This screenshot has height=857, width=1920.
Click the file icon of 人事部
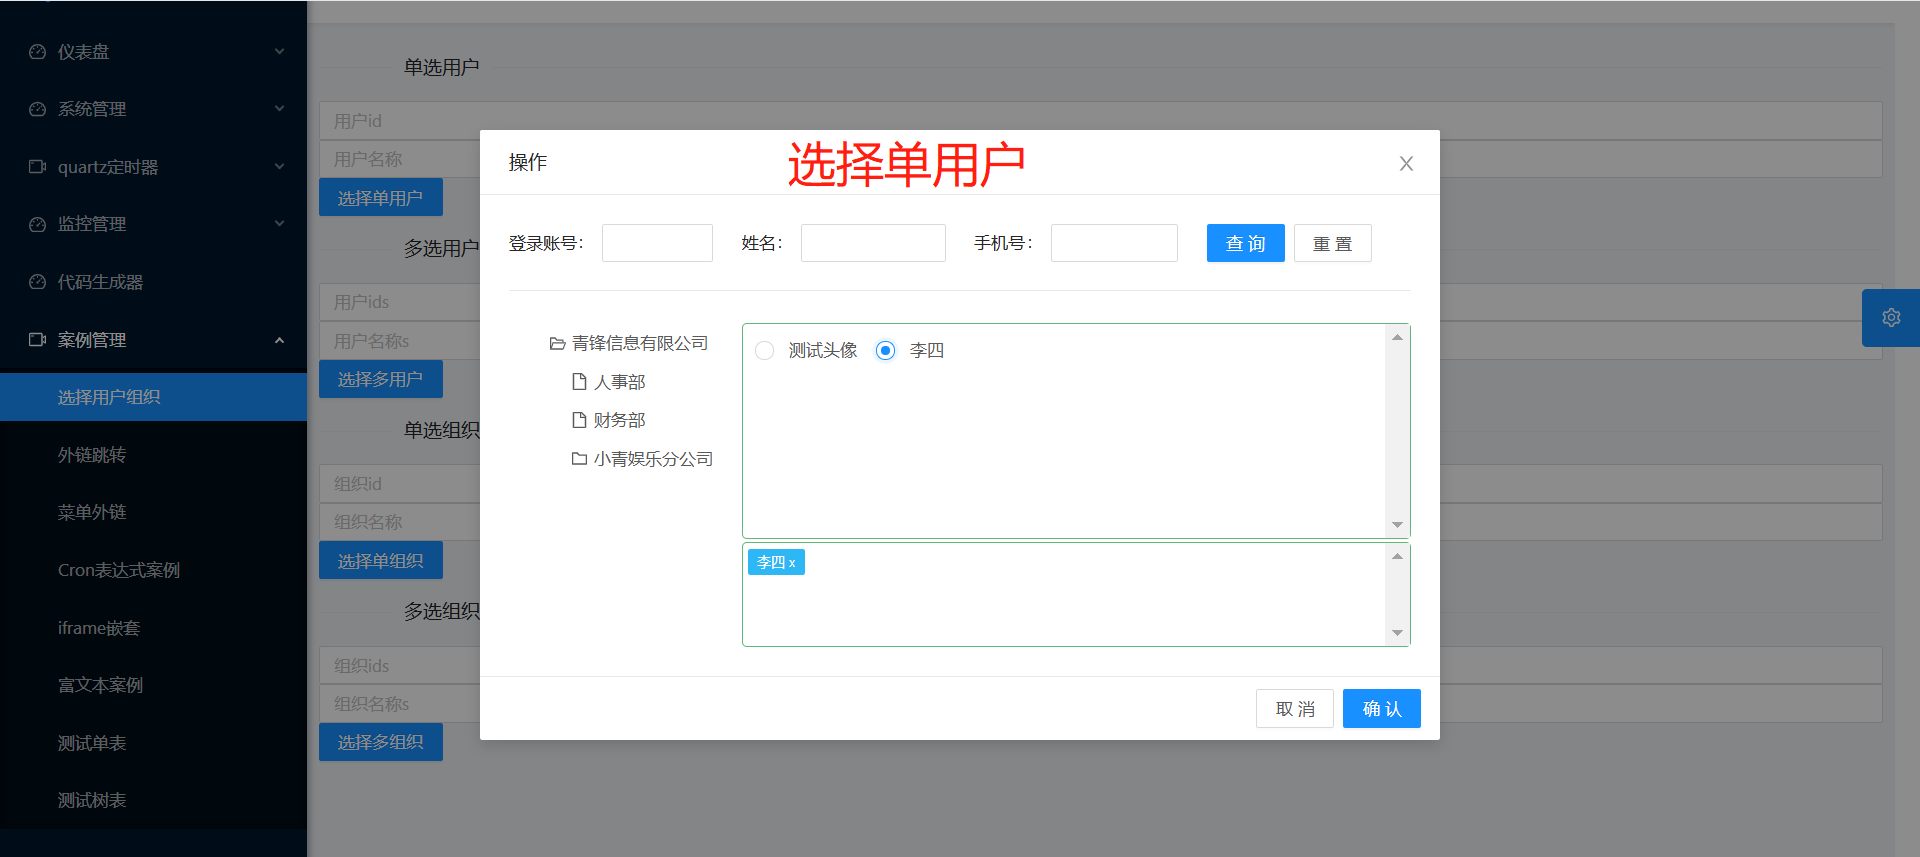(x=579, y=382)
